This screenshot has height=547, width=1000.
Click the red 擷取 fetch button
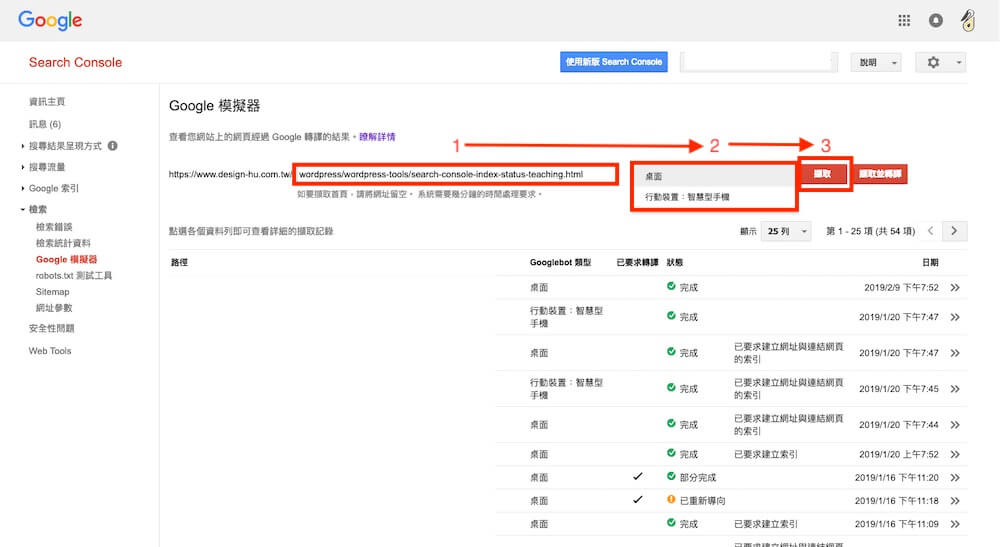[x=823, y=174]
